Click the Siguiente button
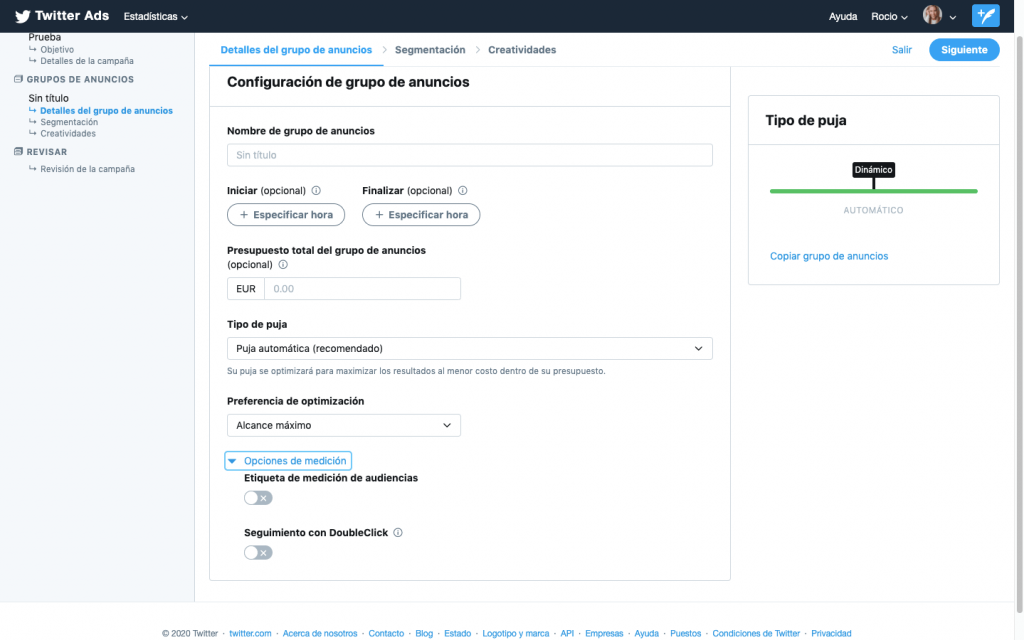This screenshot has width=1024, height=640. [963, 49]
